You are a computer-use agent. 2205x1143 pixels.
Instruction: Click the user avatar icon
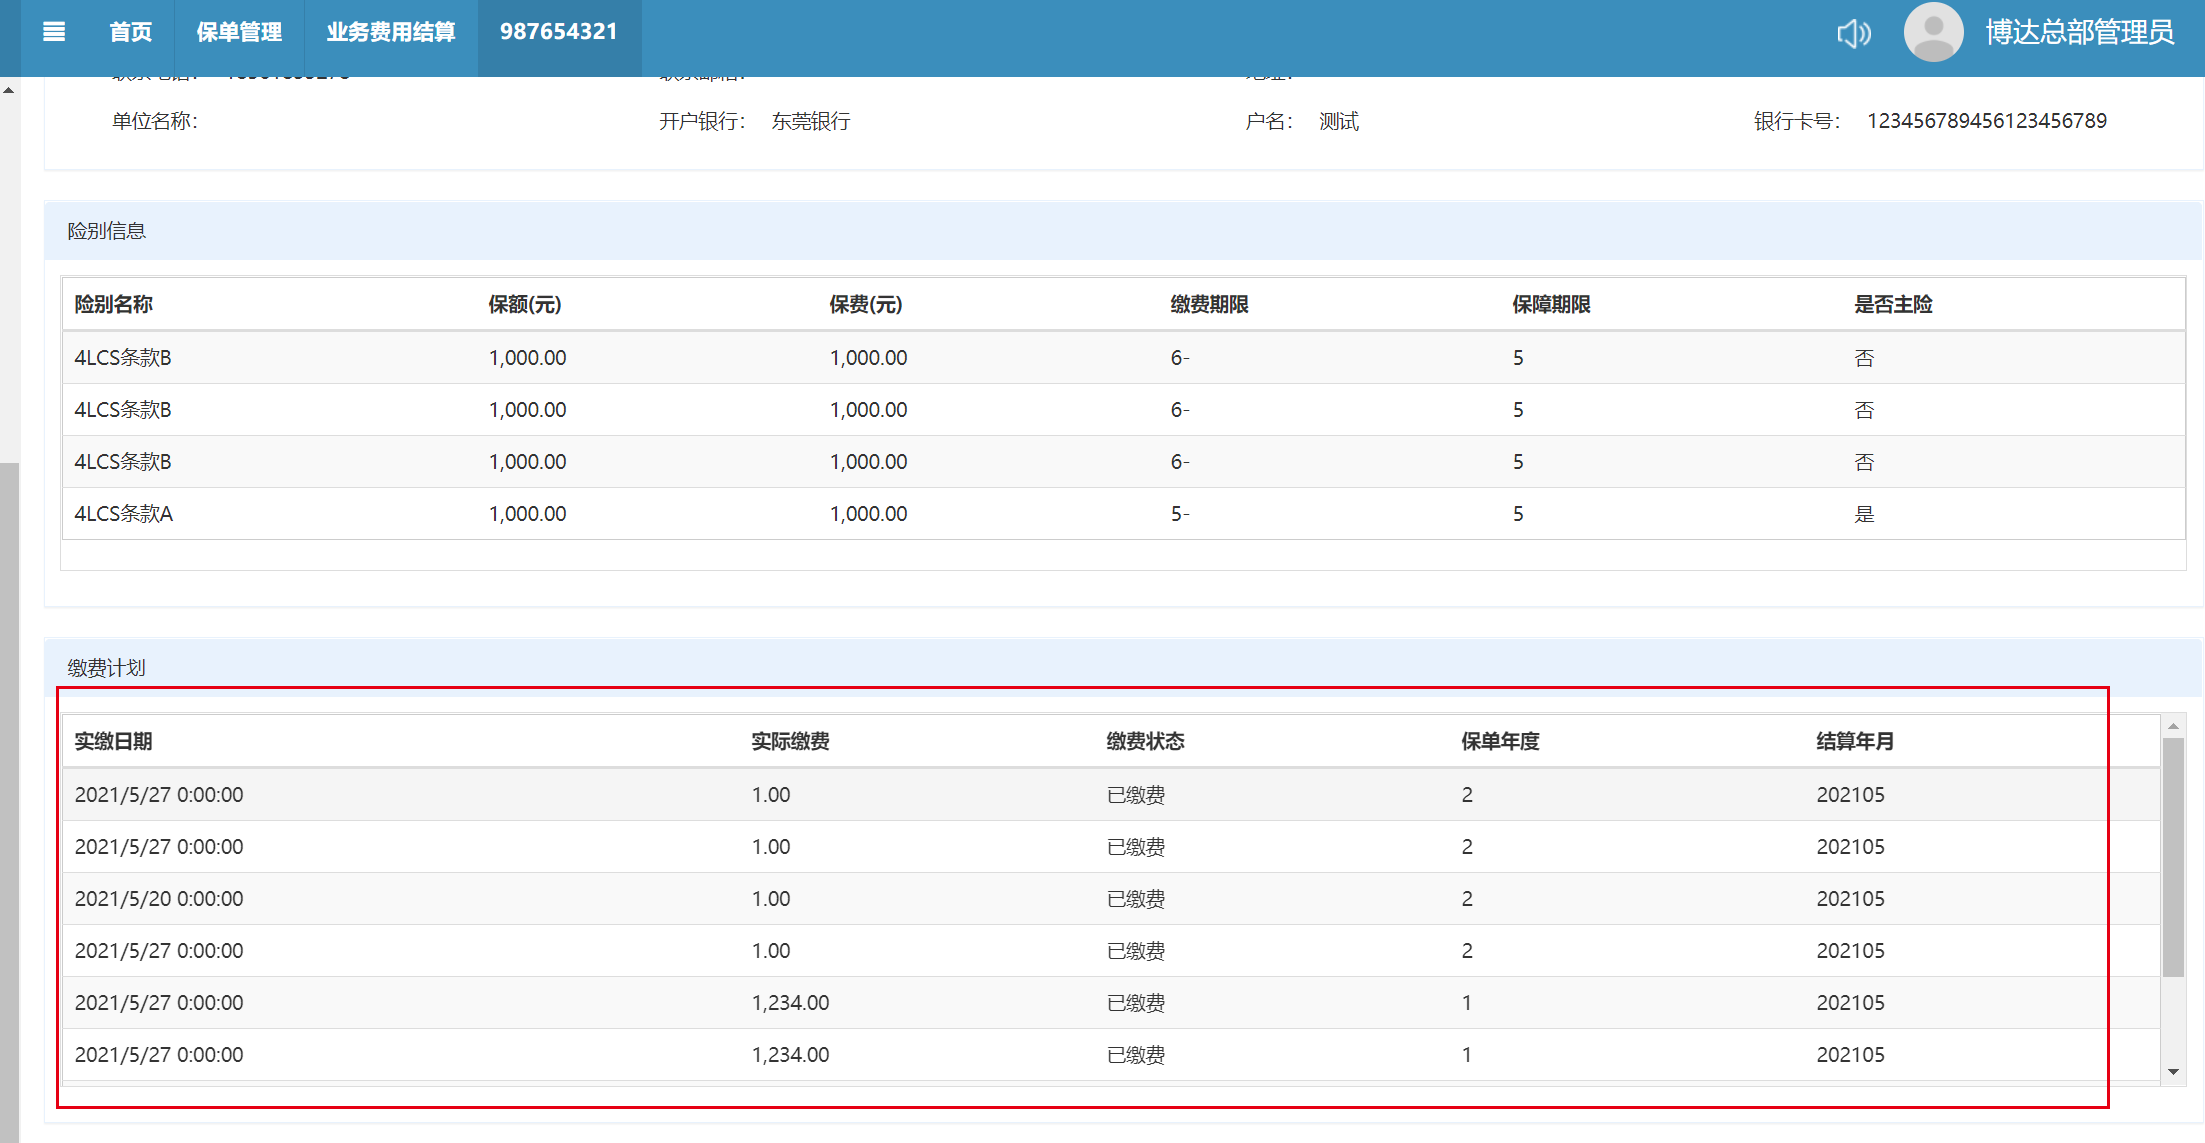click(x=1932, y=32)
